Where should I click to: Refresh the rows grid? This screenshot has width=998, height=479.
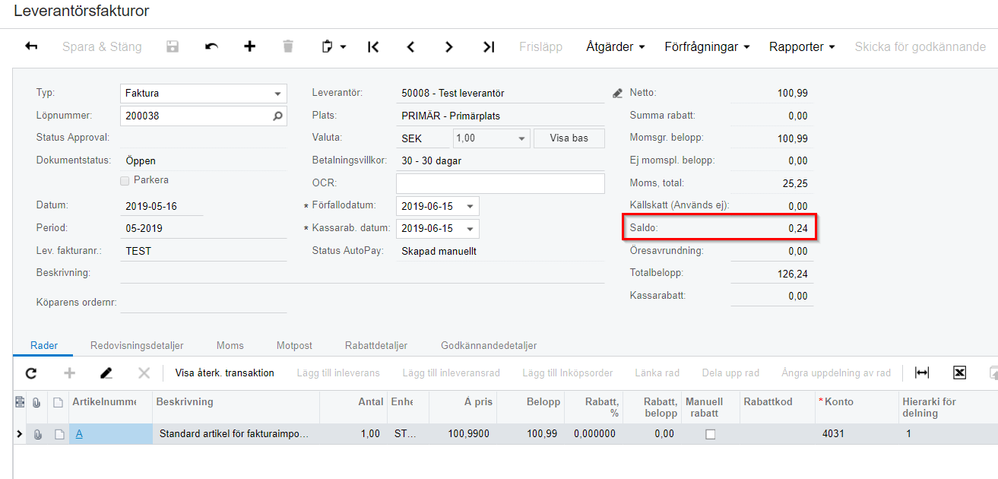click(31, 373)
